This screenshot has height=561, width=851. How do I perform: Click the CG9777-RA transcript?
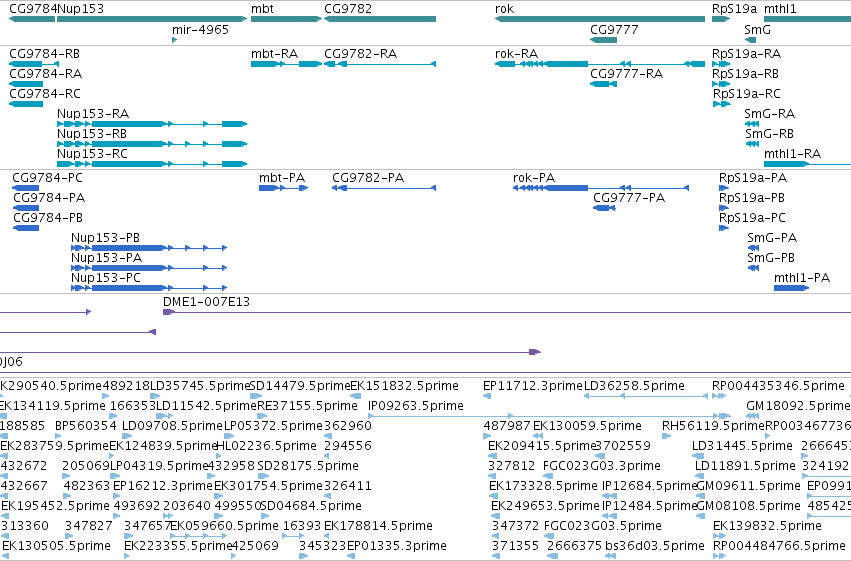(x=604, y=84)
